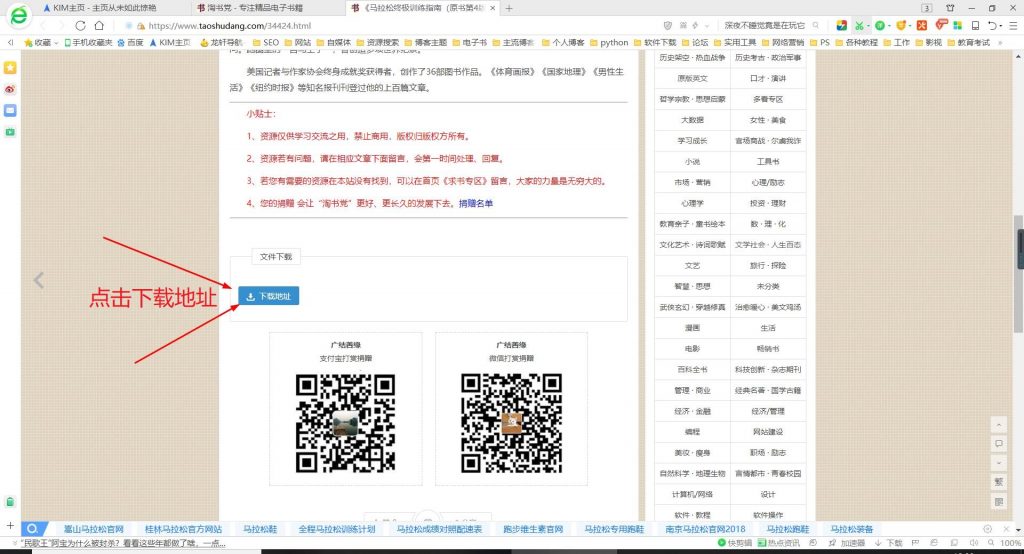The width and height of the screenshot is (1024, 554).
Task: Select the 计算机/网络 category
Action: pyautogui.click(x=692, y=494)
